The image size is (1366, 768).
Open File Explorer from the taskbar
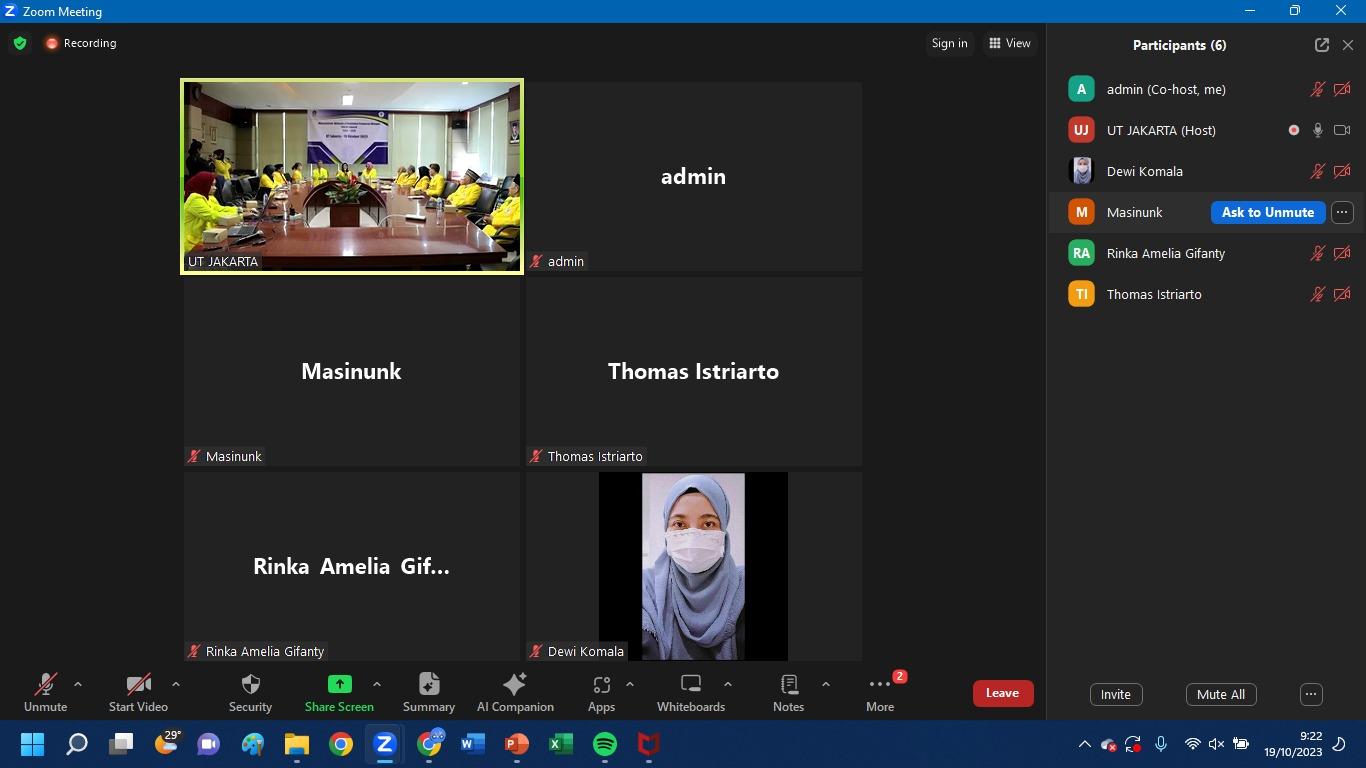point(297,744)
